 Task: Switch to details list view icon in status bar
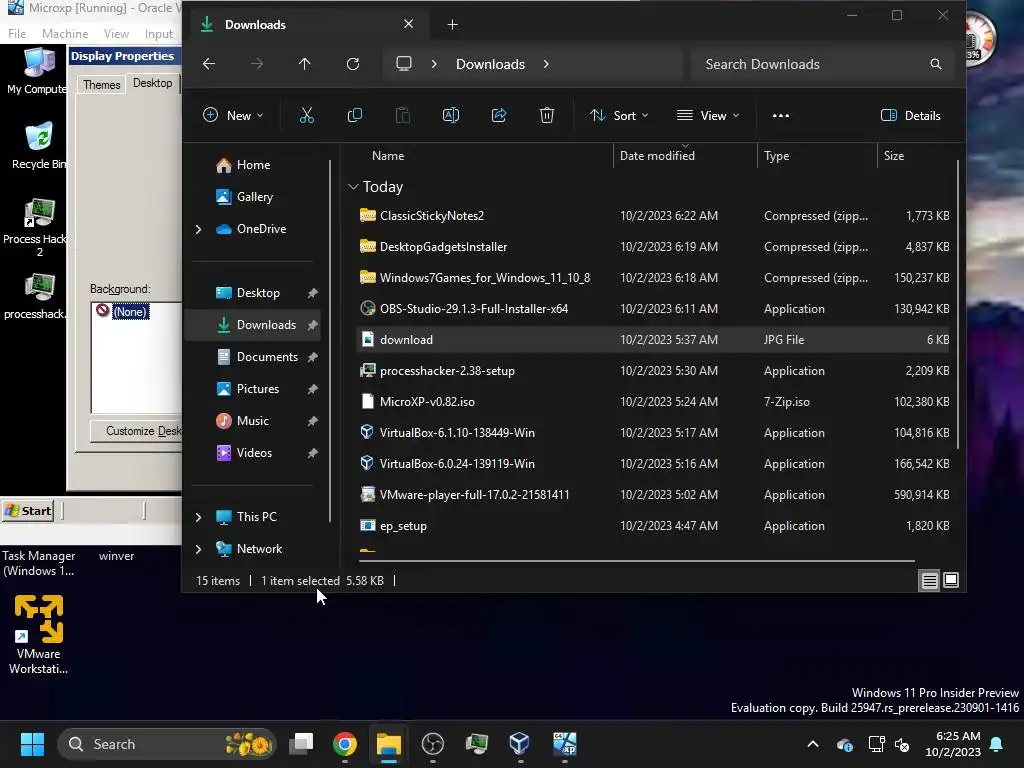[929, 580]
